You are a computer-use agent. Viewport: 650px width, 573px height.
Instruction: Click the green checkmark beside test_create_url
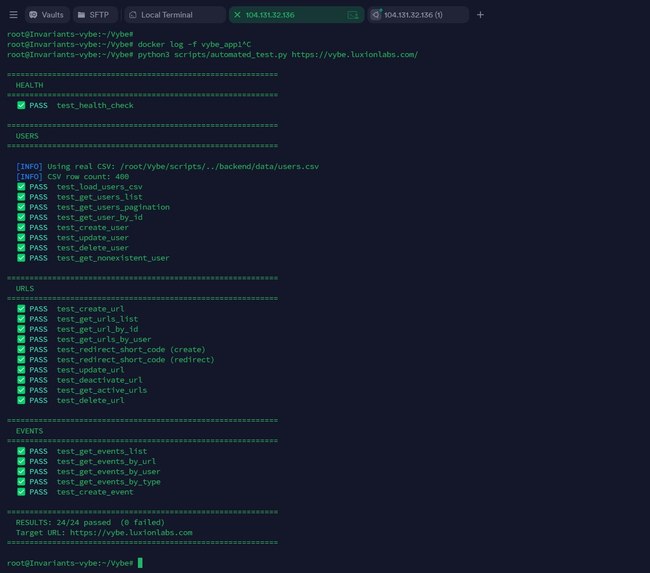[21, 309]
